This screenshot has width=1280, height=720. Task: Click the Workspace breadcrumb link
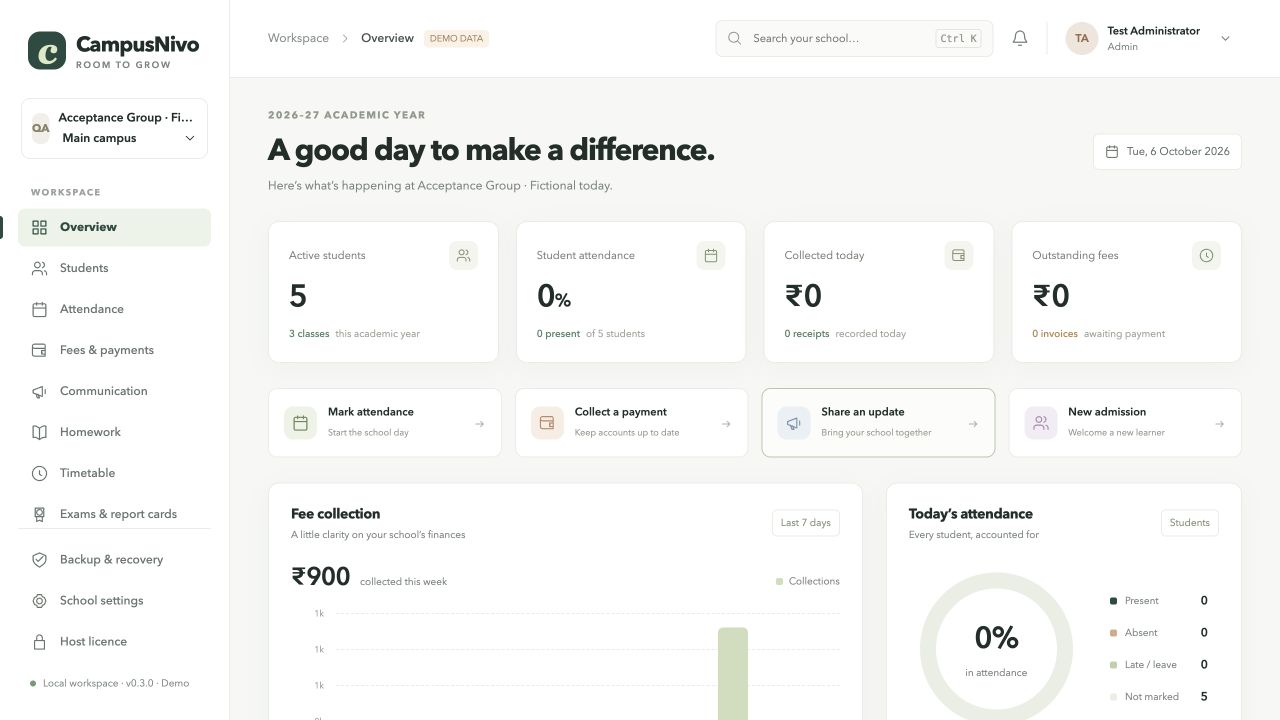click(298, 38)
